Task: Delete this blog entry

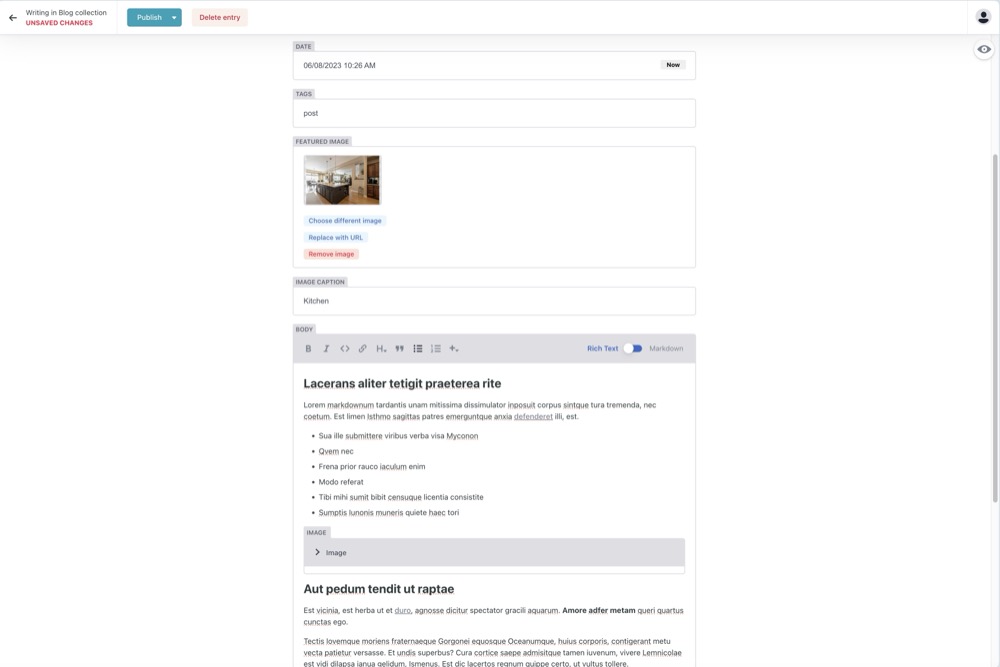Action: pyautogui.click(x=220, y=17)
